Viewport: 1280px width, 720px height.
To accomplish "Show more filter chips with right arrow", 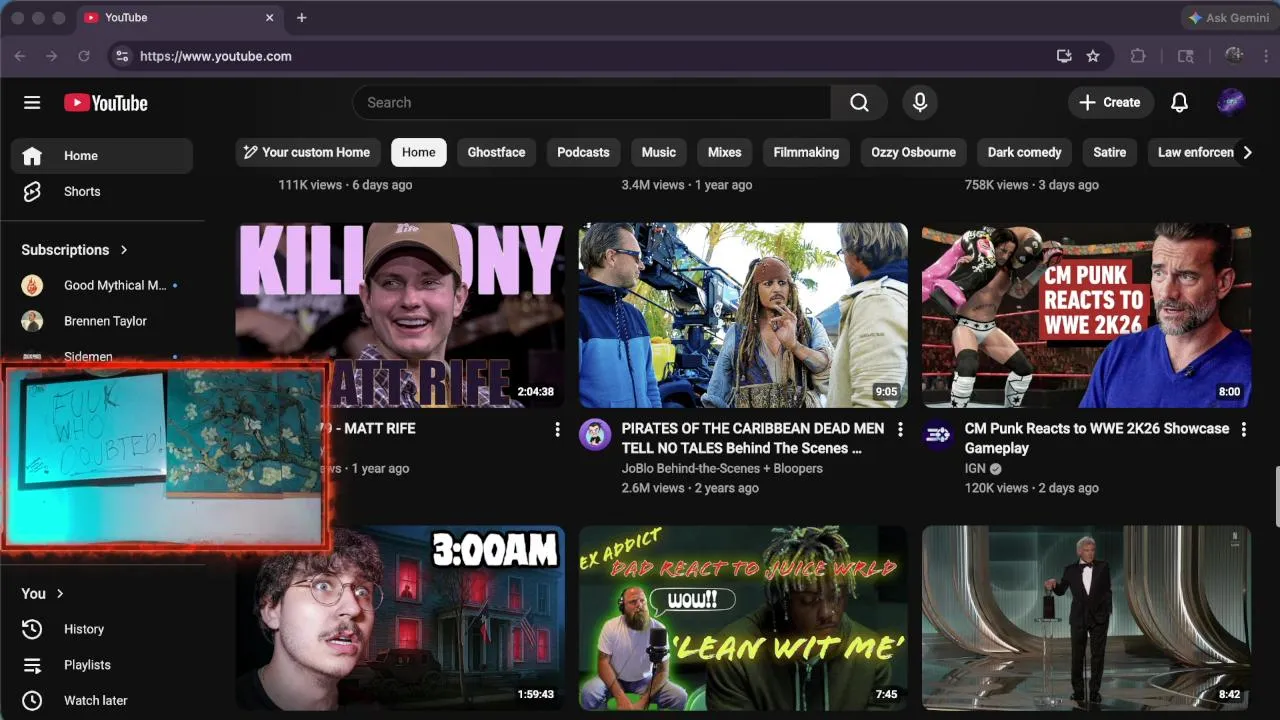I will [x=1247, y=152].
